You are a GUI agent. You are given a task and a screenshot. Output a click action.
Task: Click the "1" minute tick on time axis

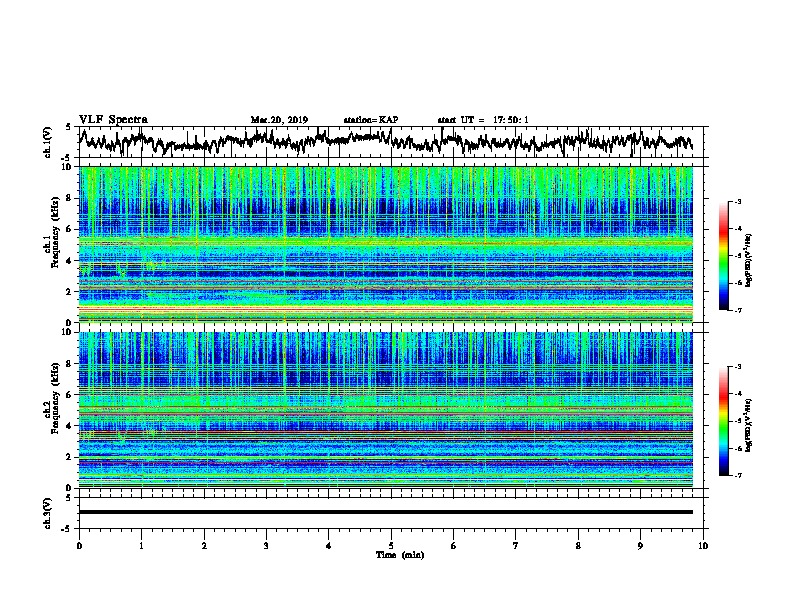141,546
